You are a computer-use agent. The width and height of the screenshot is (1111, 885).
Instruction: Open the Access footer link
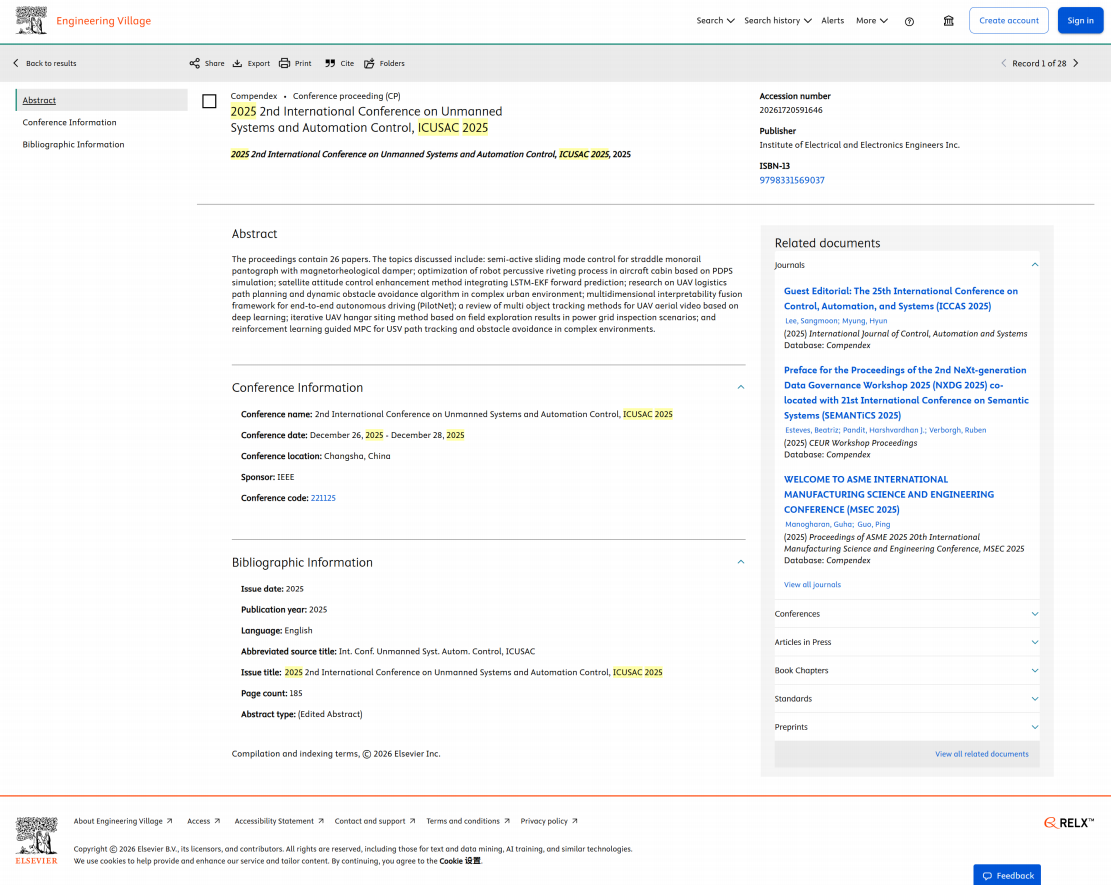point(203,821)
